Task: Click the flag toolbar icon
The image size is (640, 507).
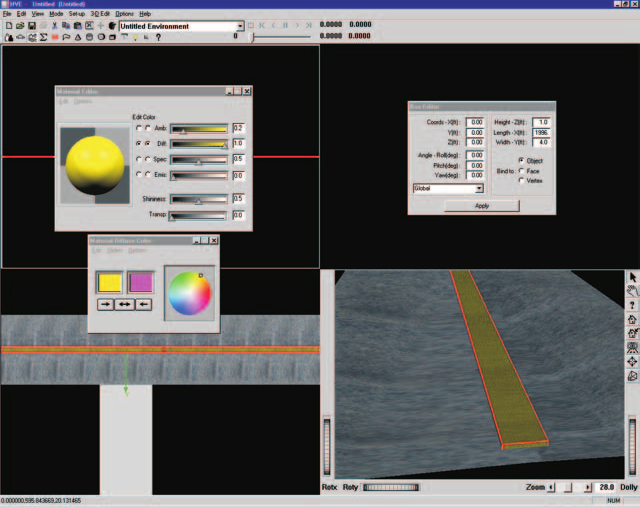Action: click(x=66, y=37)
